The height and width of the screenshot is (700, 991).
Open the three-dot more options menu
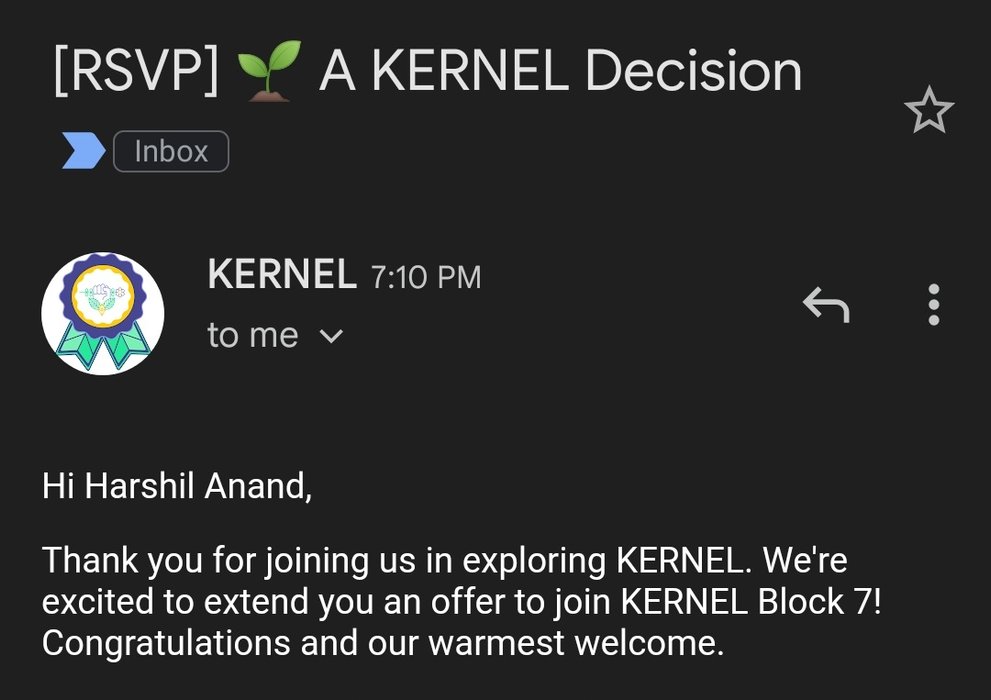pos(934,305)
